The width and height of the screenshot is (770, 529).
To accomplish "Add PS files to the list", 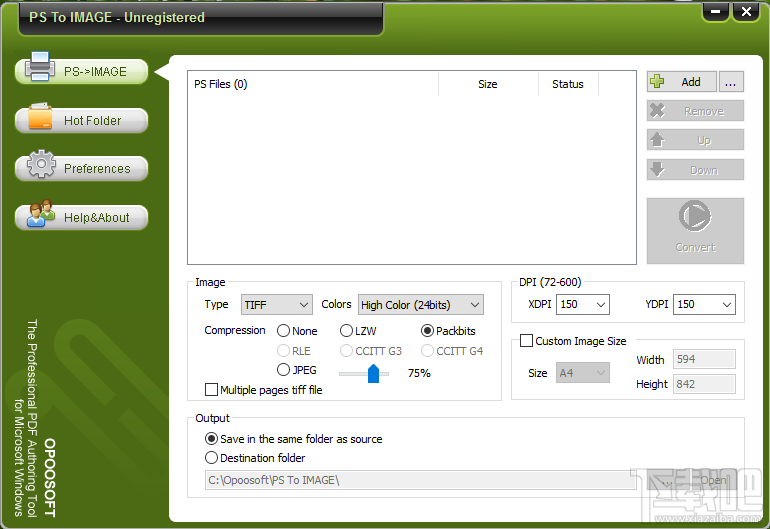I will click(682, 82).
